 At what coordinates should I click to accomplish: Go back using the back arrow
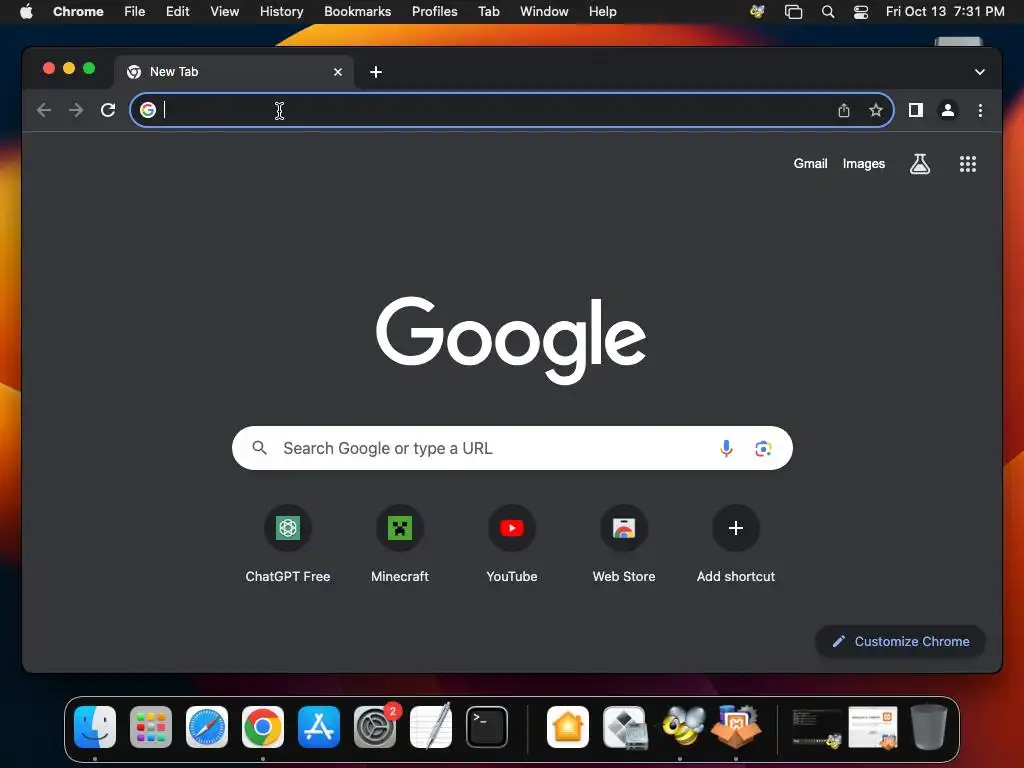[44, 110]
